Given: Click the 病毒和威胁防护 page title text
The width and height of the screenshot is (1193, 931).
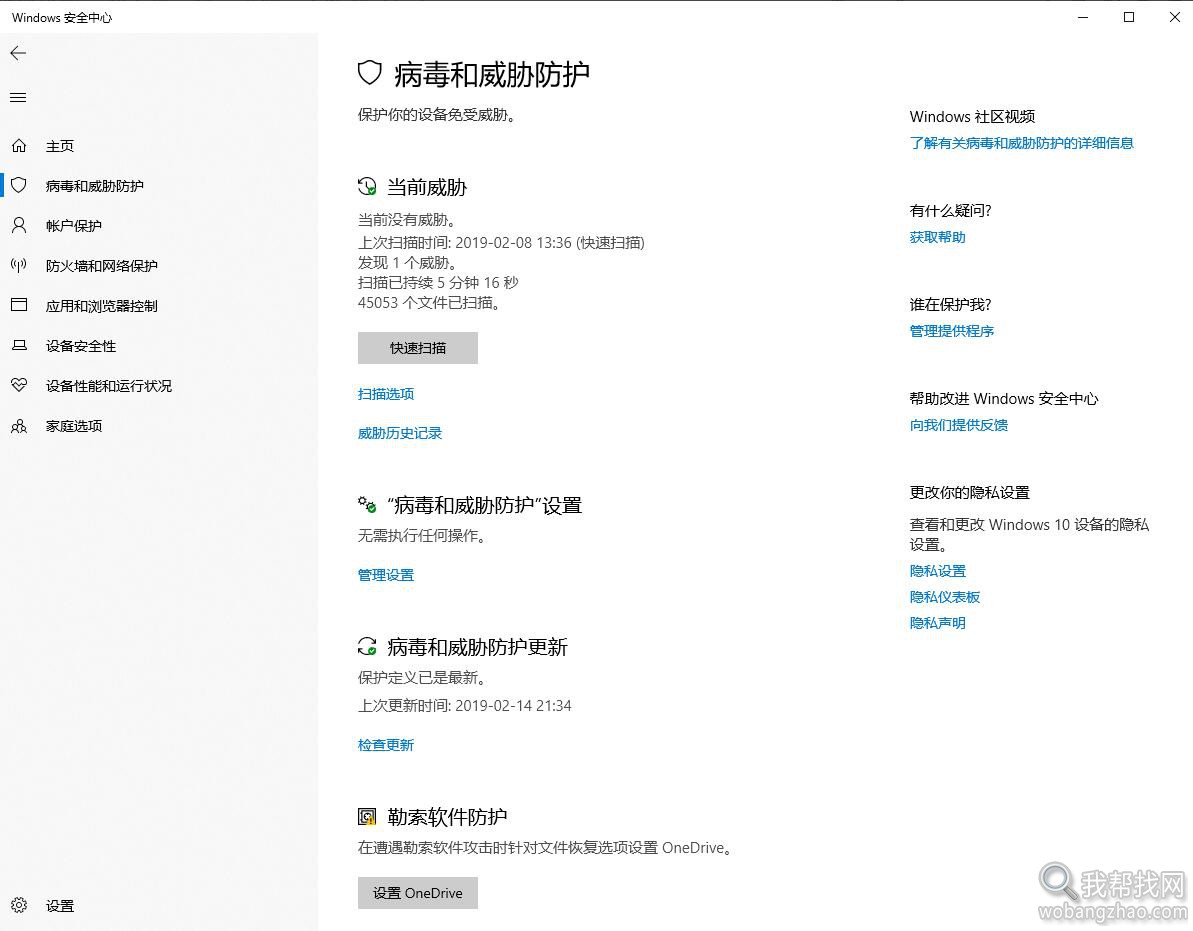Looking at the screenshot, I should pyautogui.click(x=492, y=74).
